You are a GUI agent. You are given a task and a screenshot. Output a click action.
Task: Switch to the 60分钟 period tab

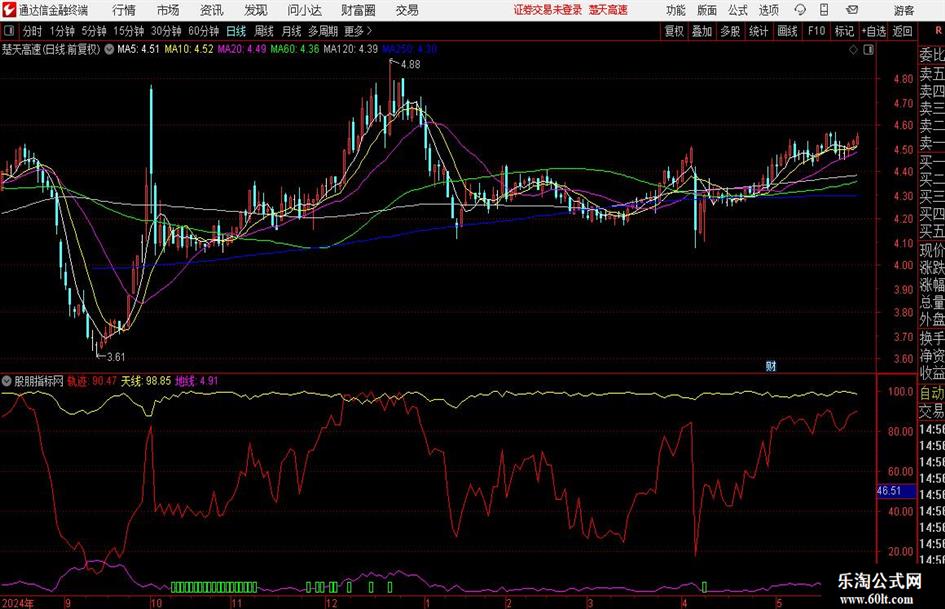pos(204,31)
